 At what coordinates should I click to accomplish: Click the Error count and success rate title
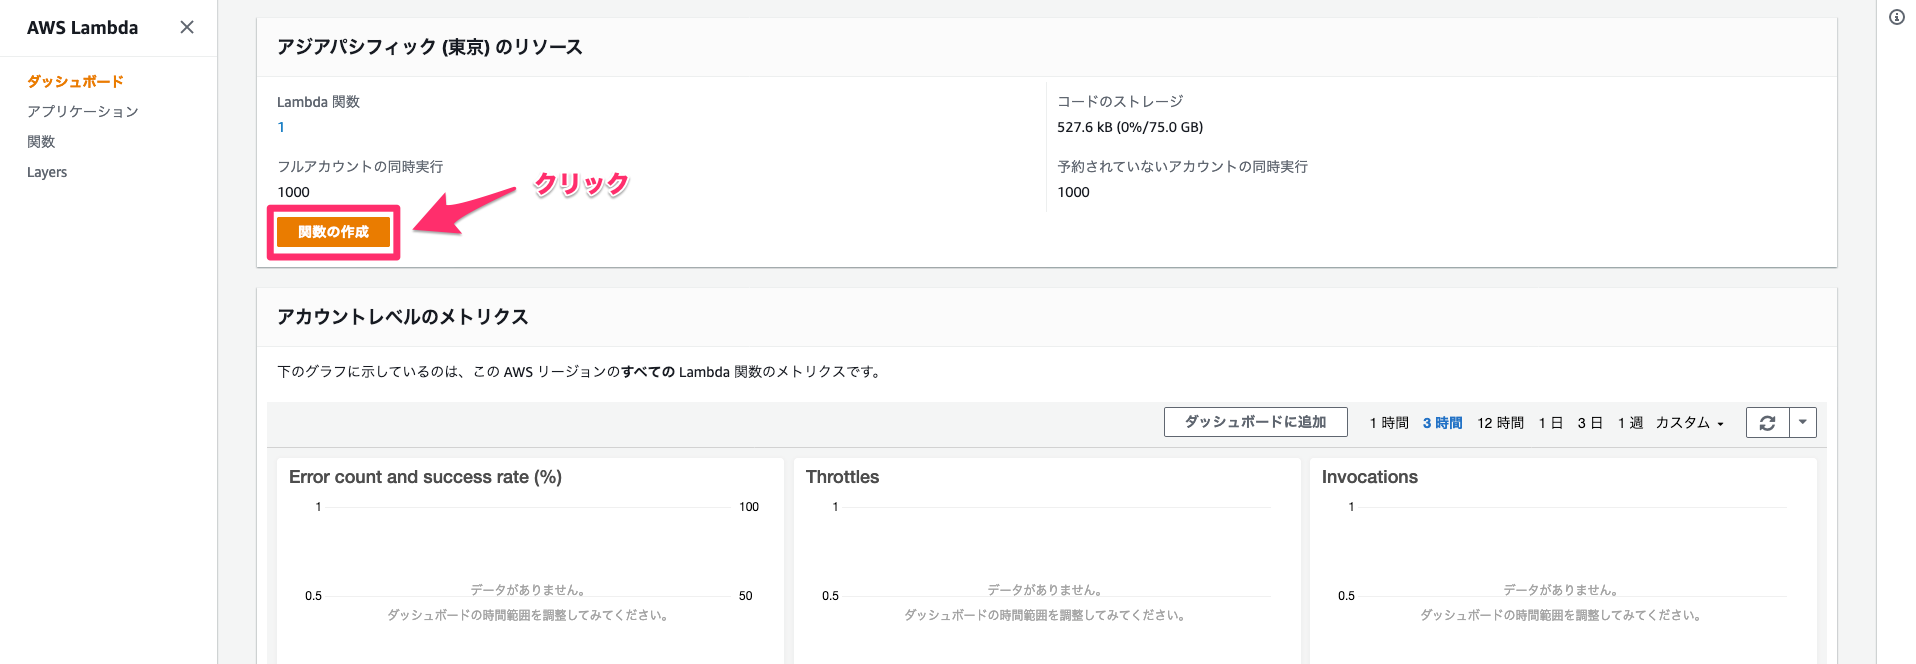[x=425, y=477]
